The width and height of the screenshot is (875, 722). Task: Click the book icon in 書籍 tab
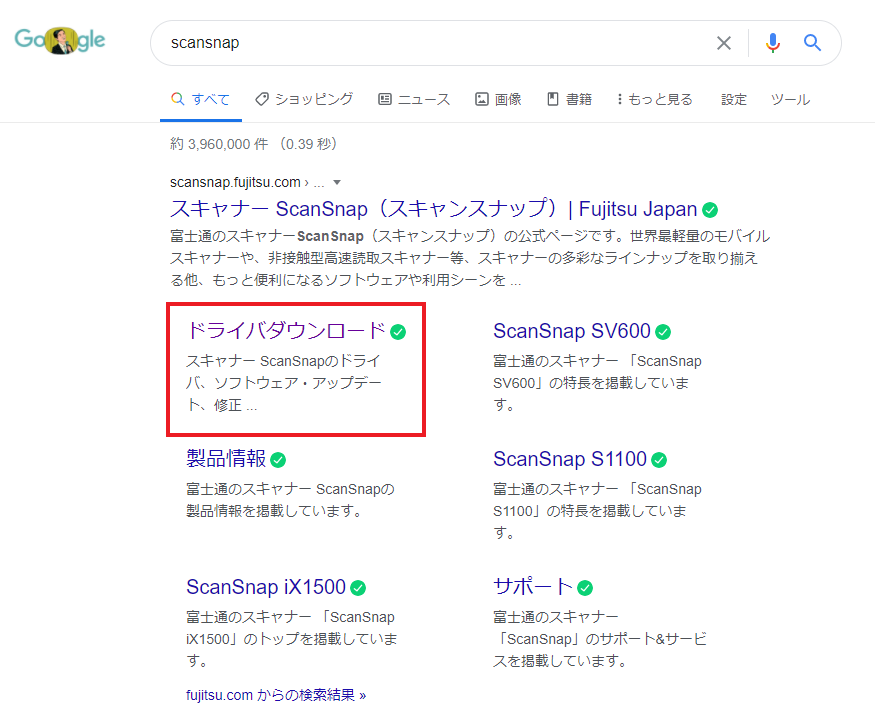coord(552,99)
